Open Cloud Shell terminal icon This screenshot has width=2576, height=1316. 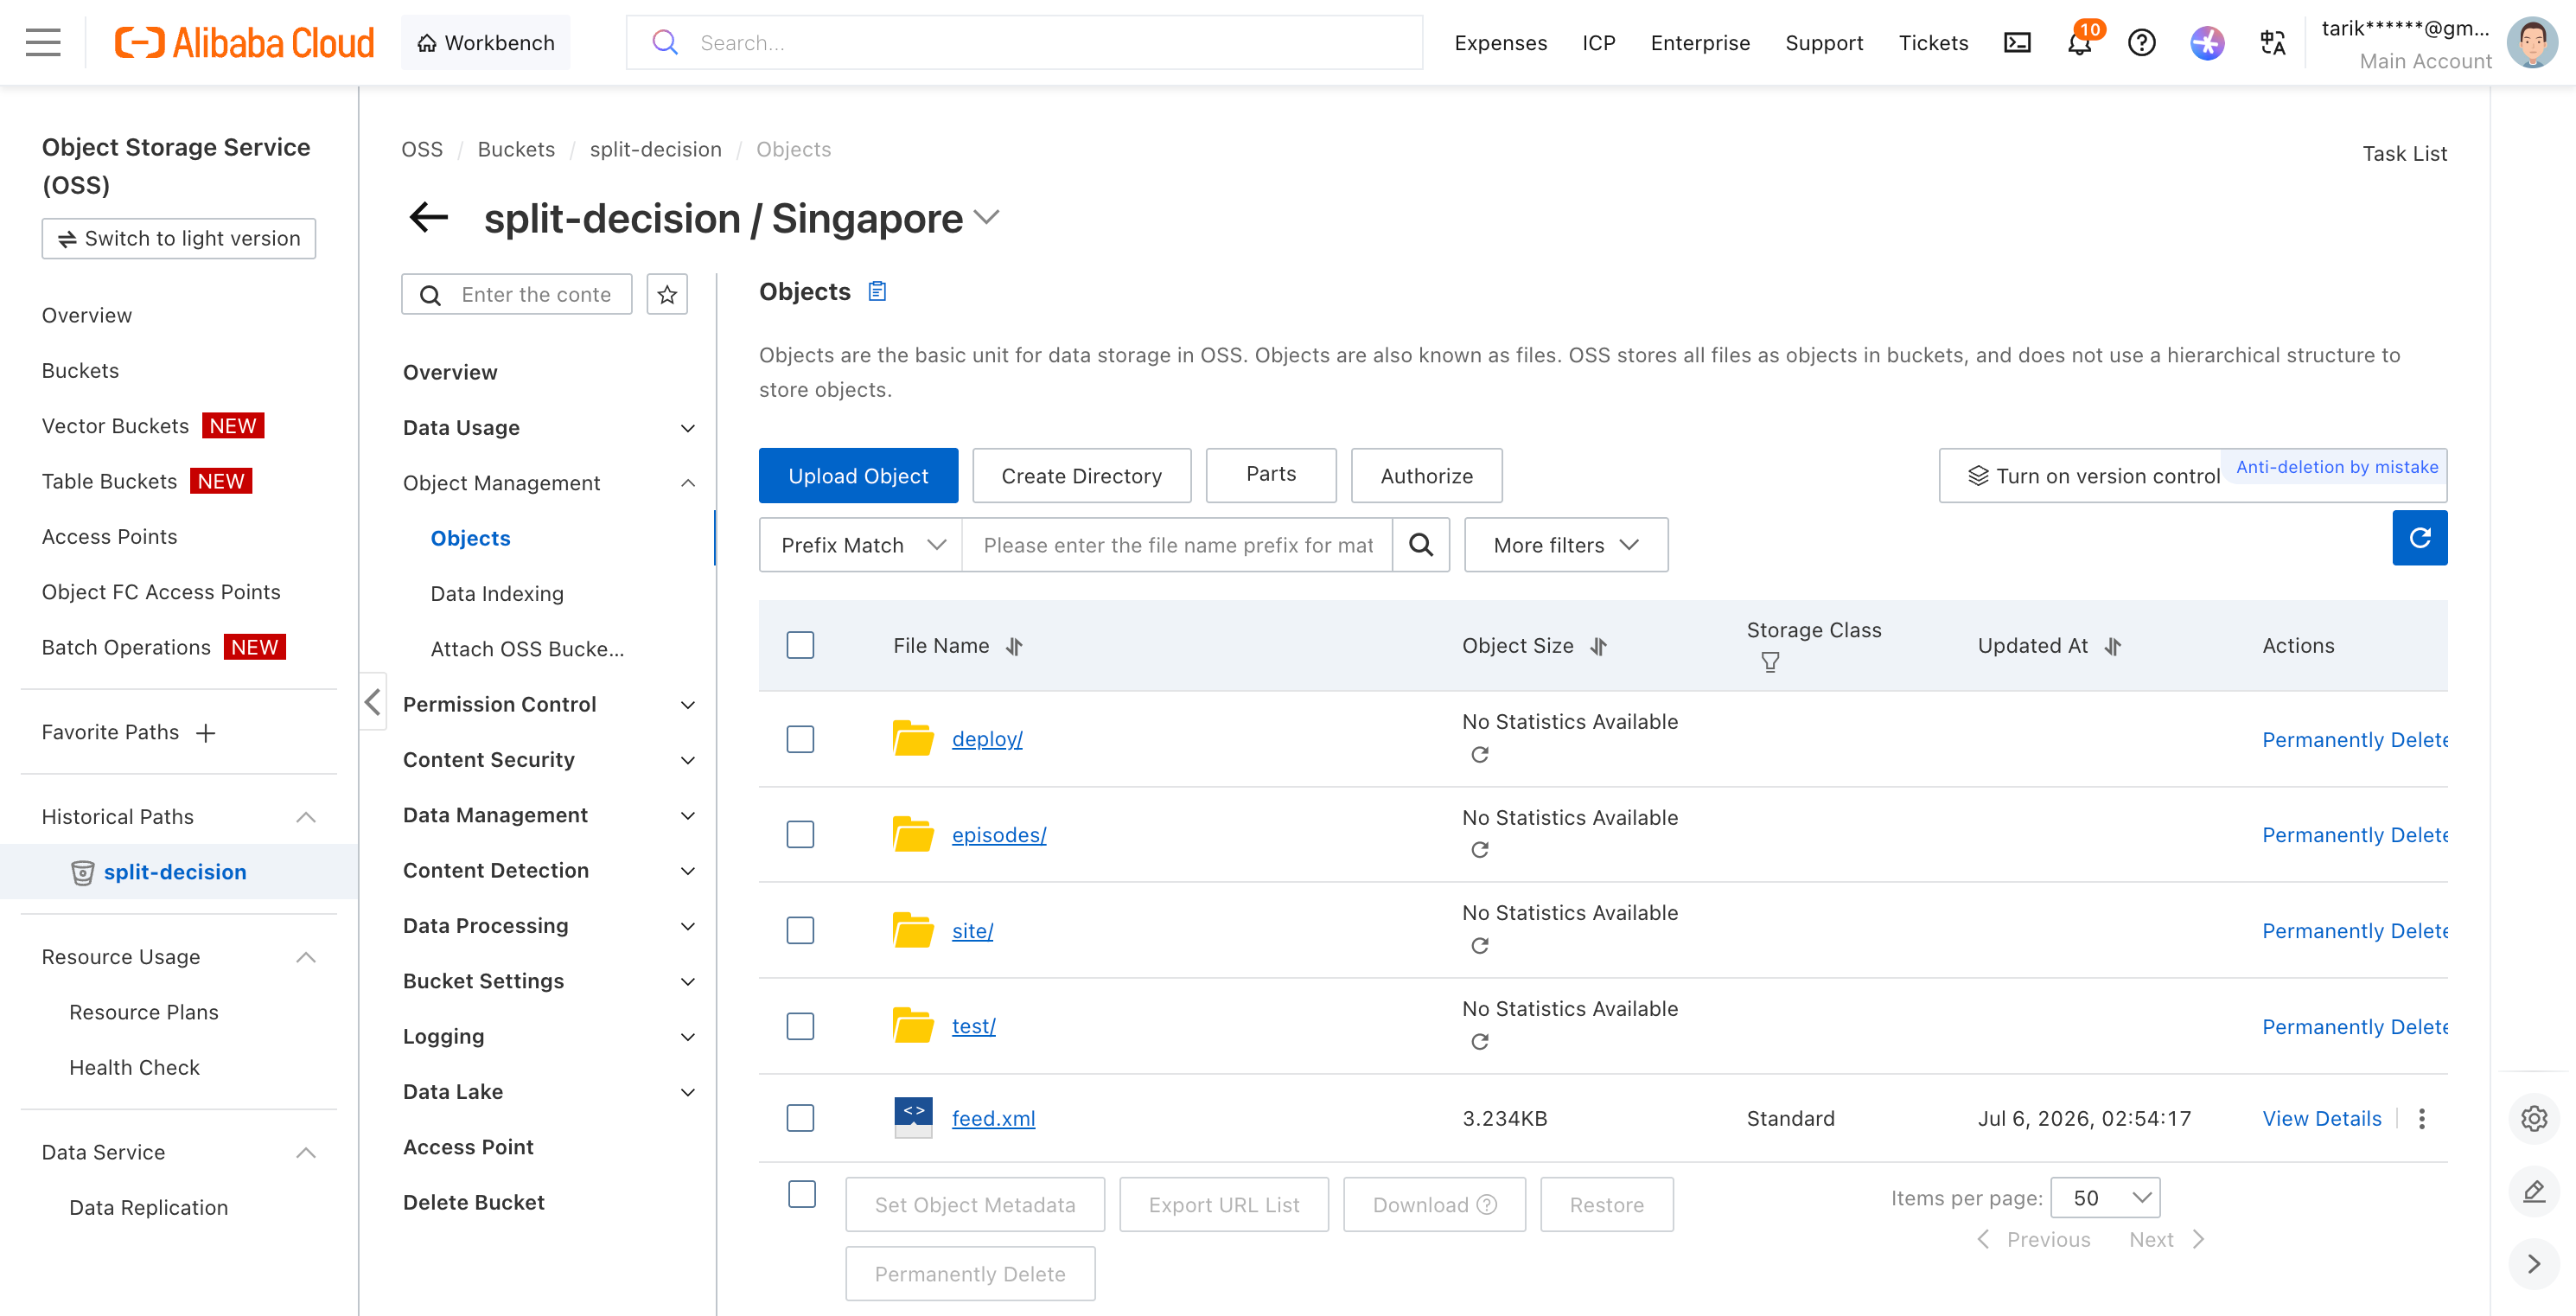2017,42
